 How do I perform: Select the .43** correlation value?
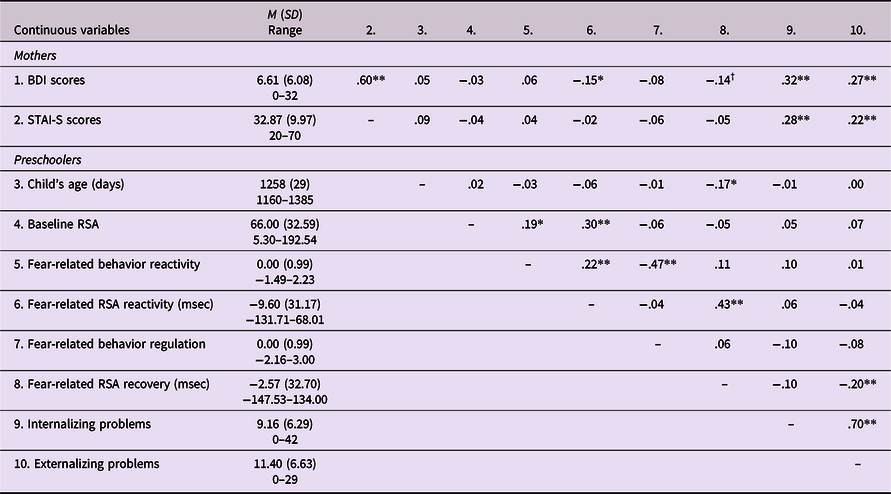point(729,304)
